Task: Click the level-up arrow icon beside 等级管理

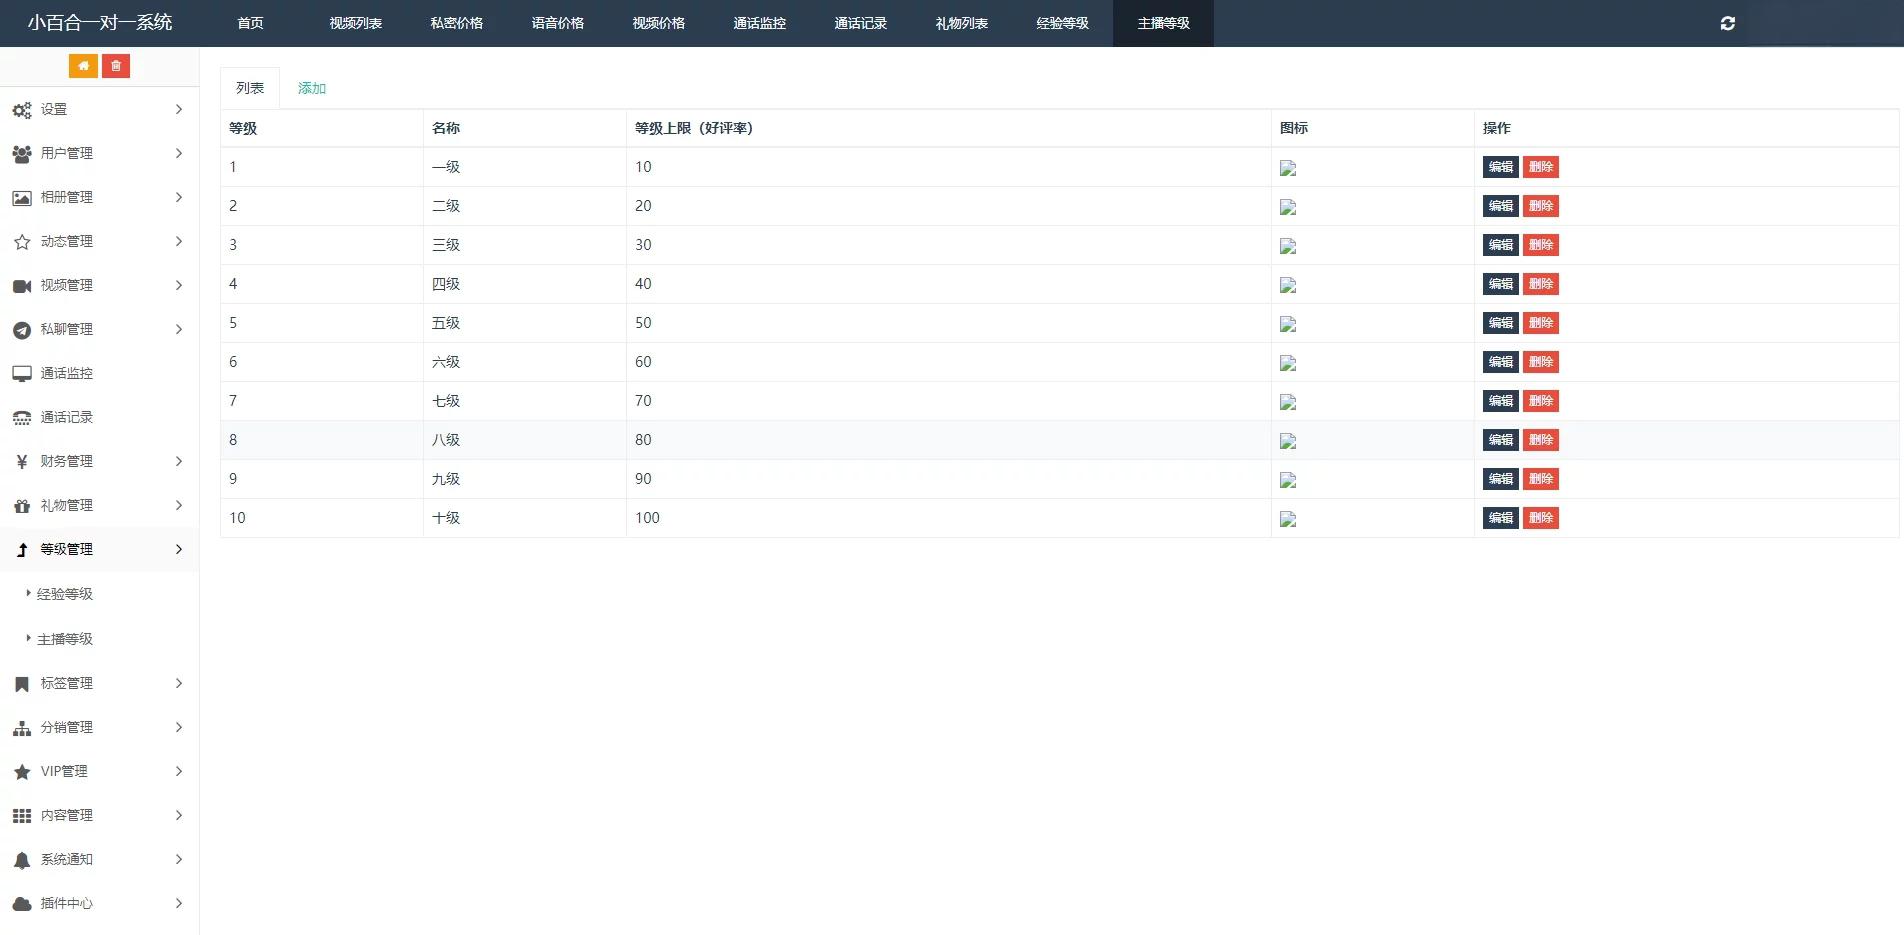Action: pyautogui.click(x=22, y=550)
